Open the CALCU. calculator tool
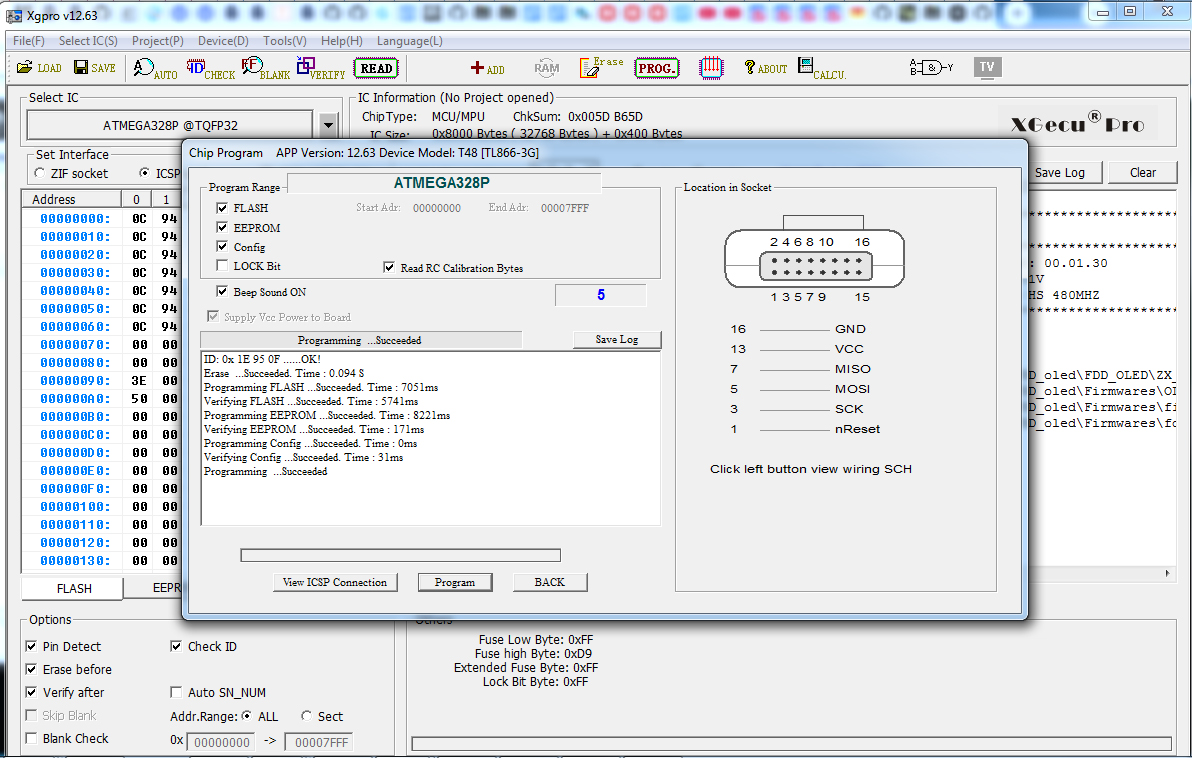 pos(822,68)
